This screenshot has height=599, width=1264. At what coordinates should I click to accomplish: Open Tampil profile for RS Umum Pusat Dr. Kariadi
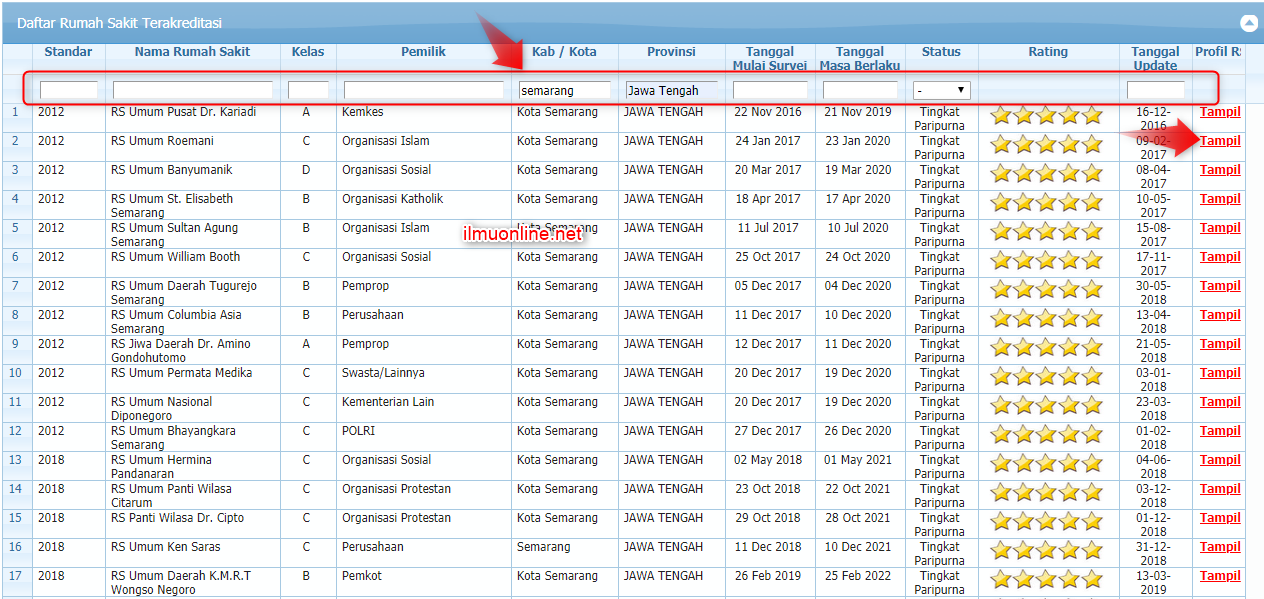[x=1220, y=112]
